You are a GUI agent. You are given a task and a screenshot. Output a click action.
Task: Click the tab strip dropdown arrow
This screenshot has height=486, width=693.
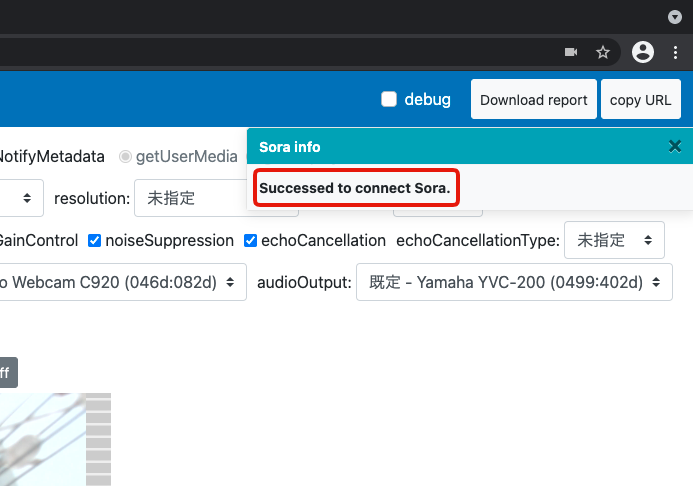pyautogui.click(x=675, y=17)
